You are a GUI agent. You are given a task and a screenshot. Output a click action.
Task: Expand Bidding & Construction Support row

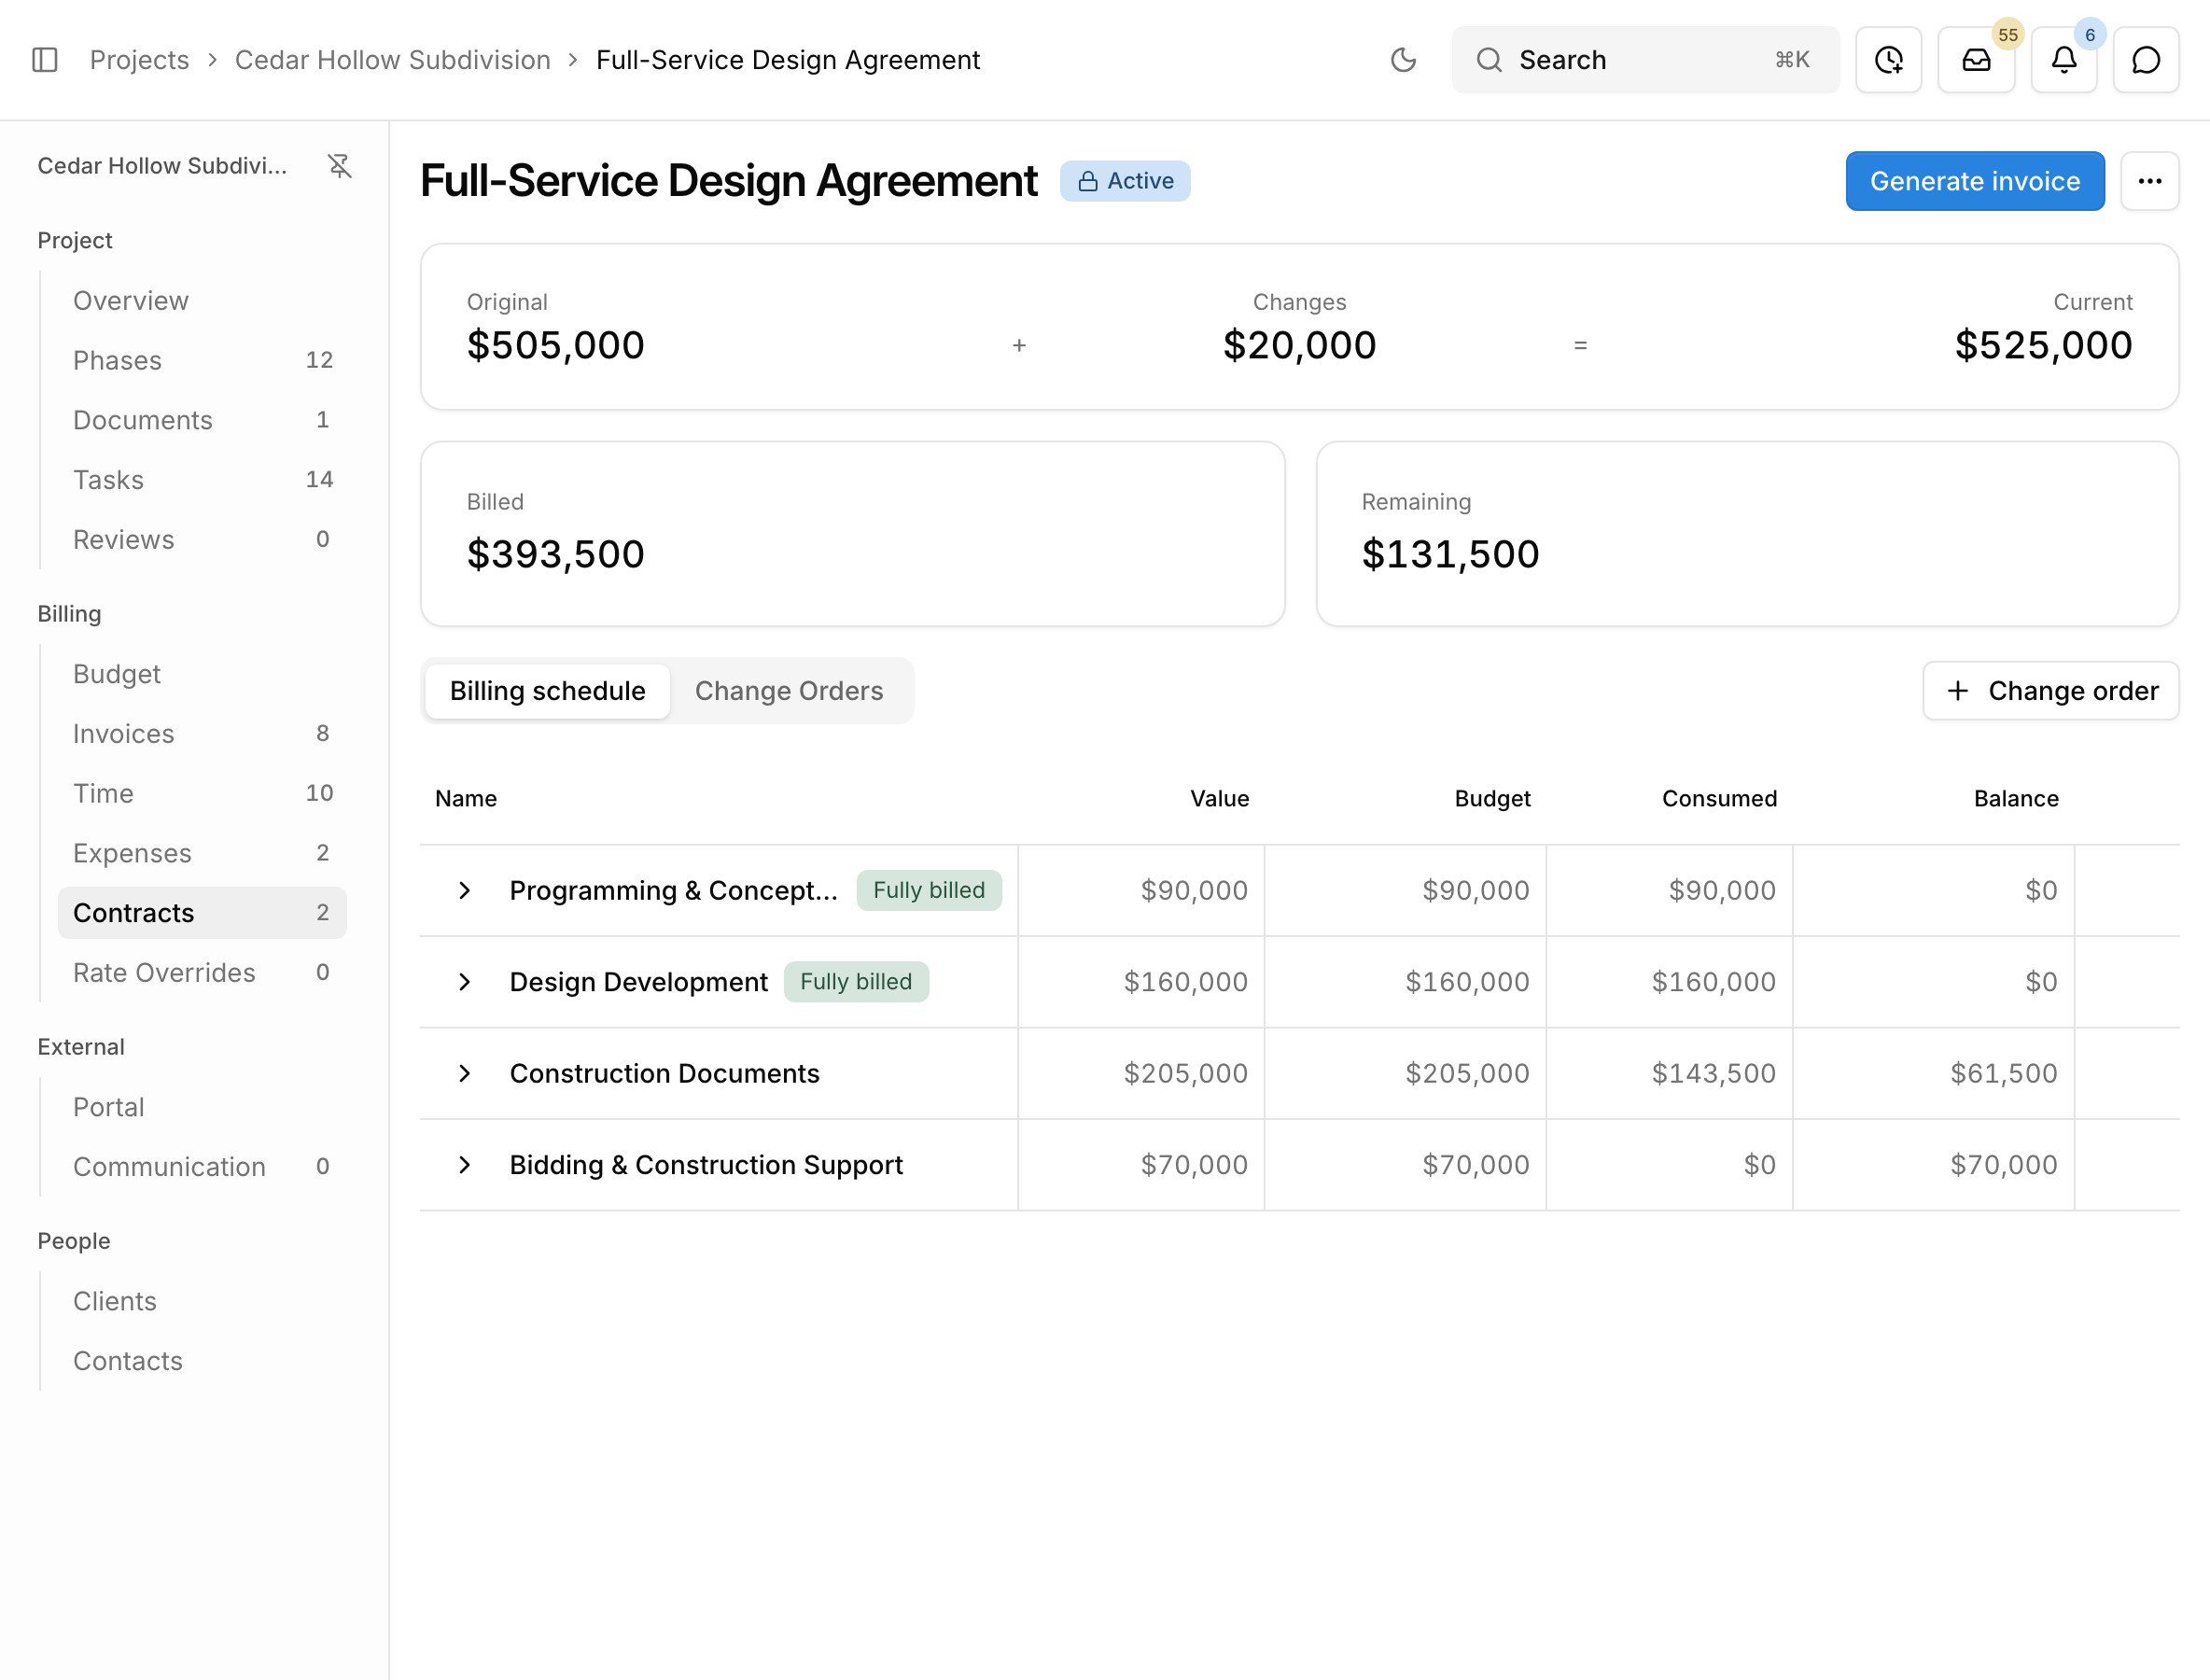(x=464, y=1165)
